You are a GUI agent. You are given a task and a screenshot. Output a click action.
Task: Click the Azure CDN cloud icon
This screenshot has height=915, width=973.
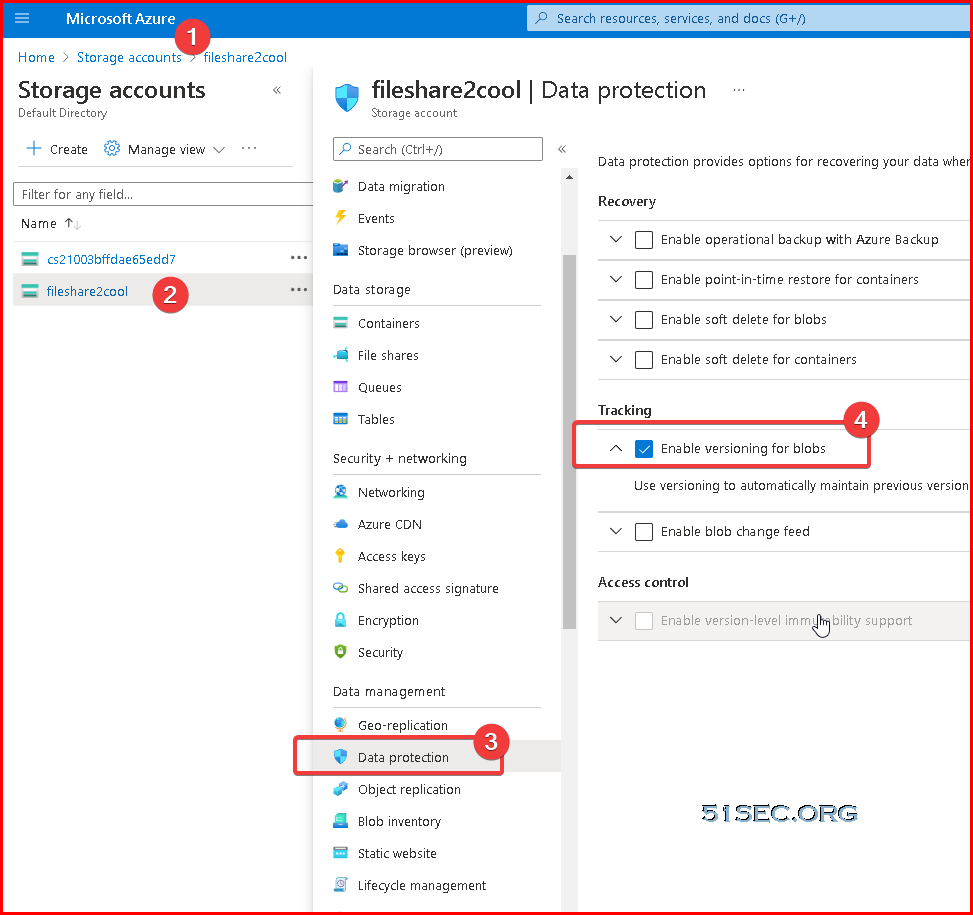point(340,524)
